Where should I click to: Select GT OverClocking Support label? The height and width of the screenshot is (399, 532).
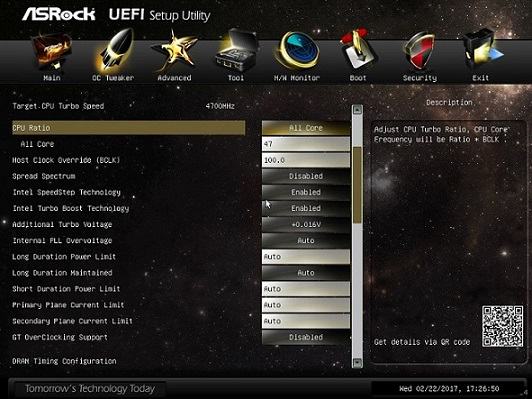[60, 337]
